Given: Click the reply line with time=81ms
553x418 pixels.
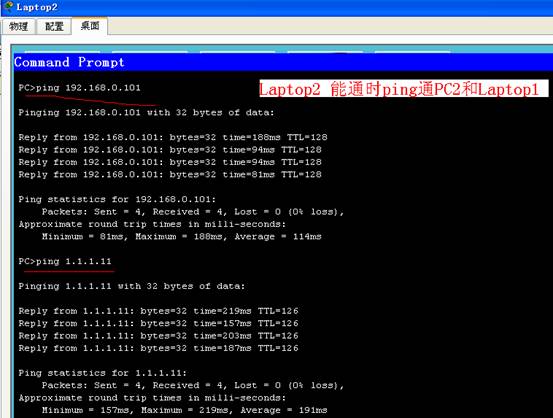Looking at the screenshot, I should [x=170, y=174].
